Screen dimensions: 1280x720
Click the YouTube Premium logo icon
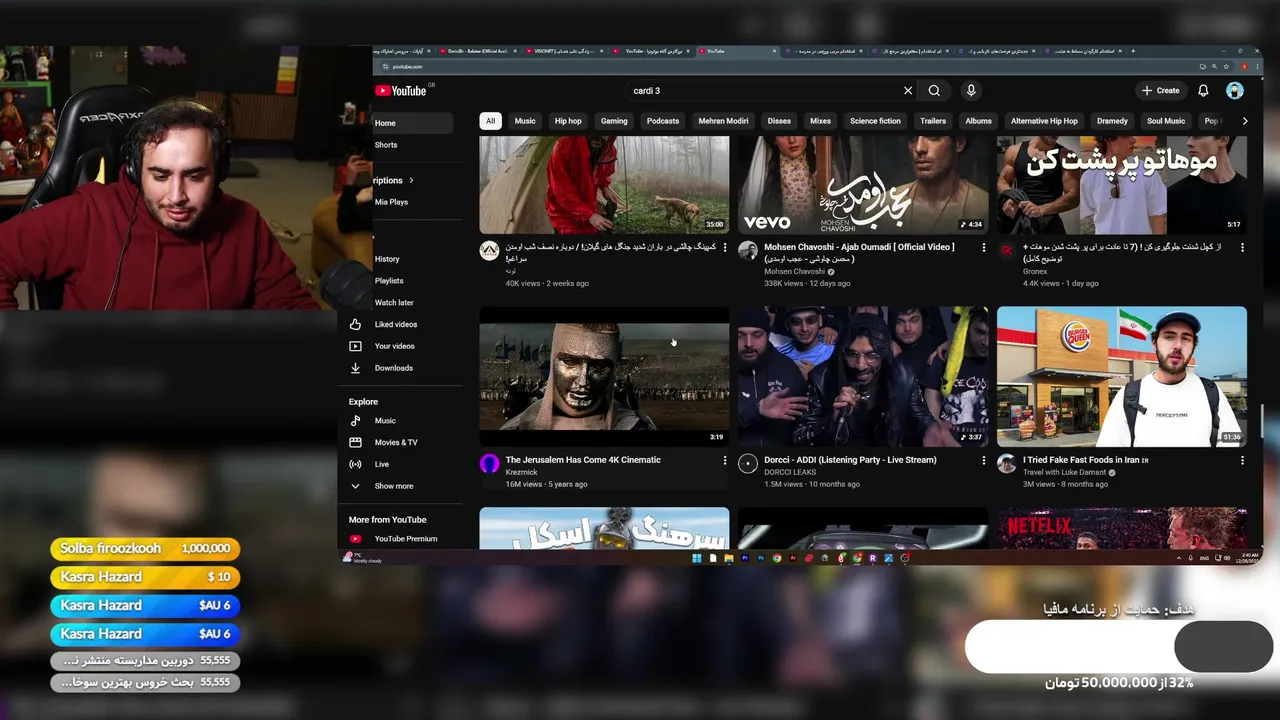pyautogui.click(x=355, y=539)
